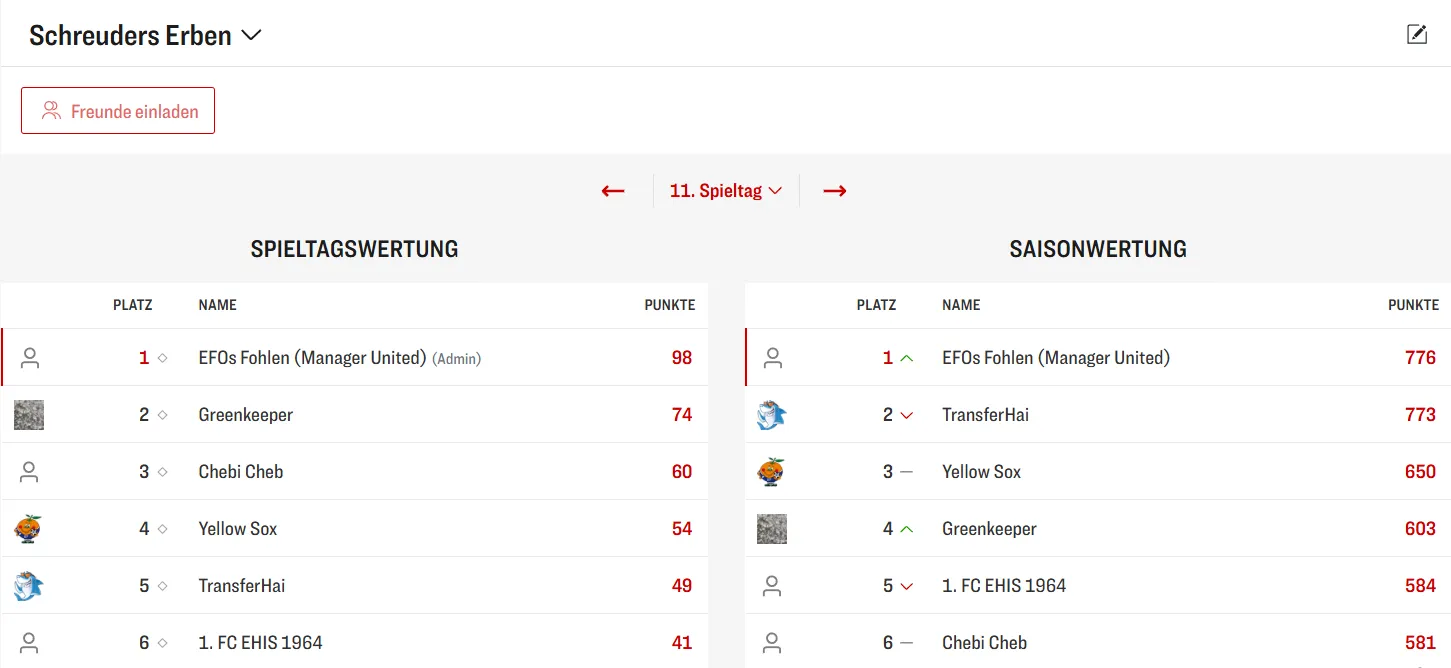Click the Spieltagswertung Punkte column header
The image size is (1451, 668).
(669, 305)
